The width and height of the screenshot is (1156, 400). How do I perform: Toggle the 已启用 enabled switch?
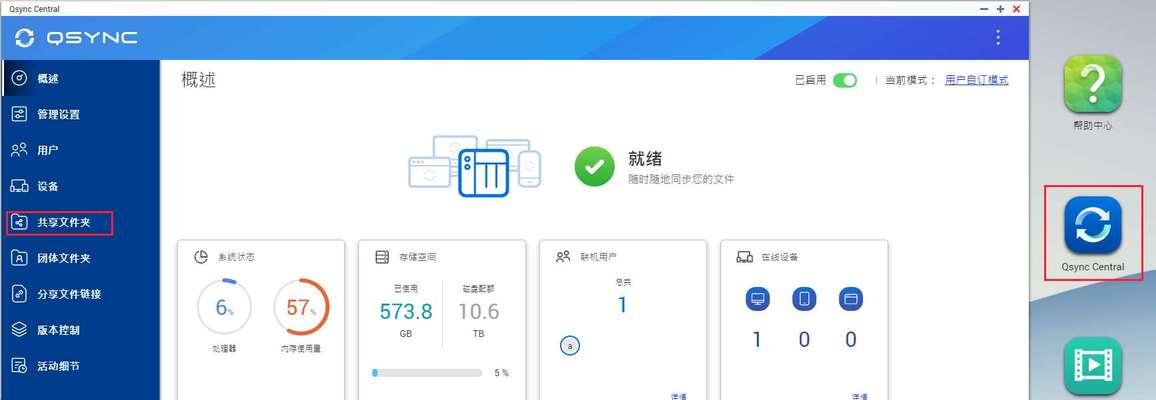845,80
